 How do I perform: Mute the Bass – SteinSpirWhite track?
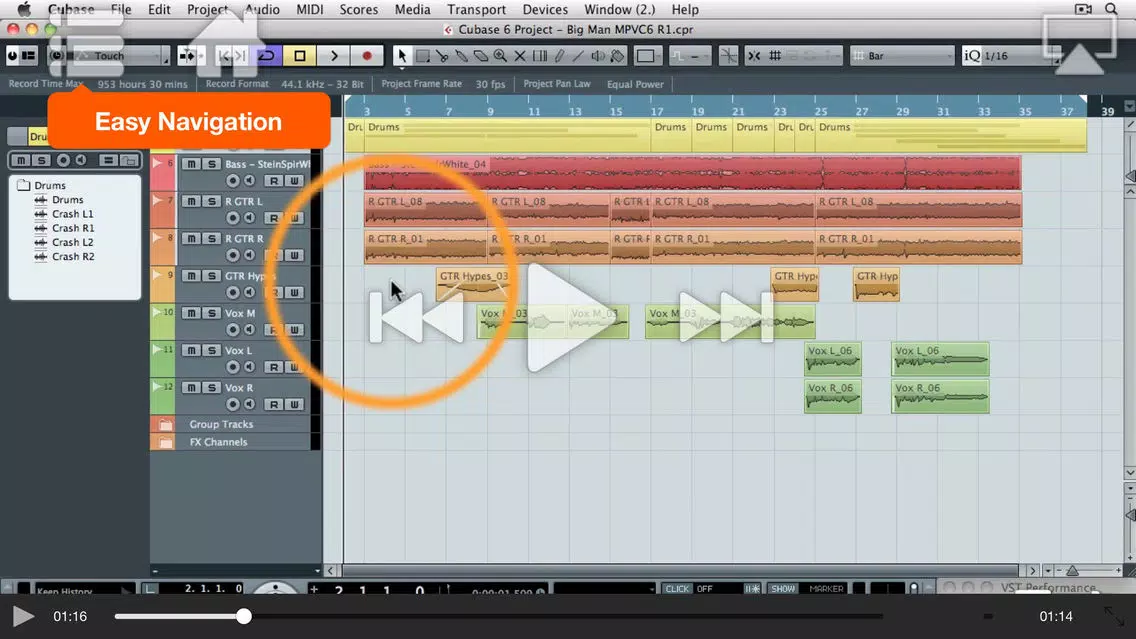191,164
